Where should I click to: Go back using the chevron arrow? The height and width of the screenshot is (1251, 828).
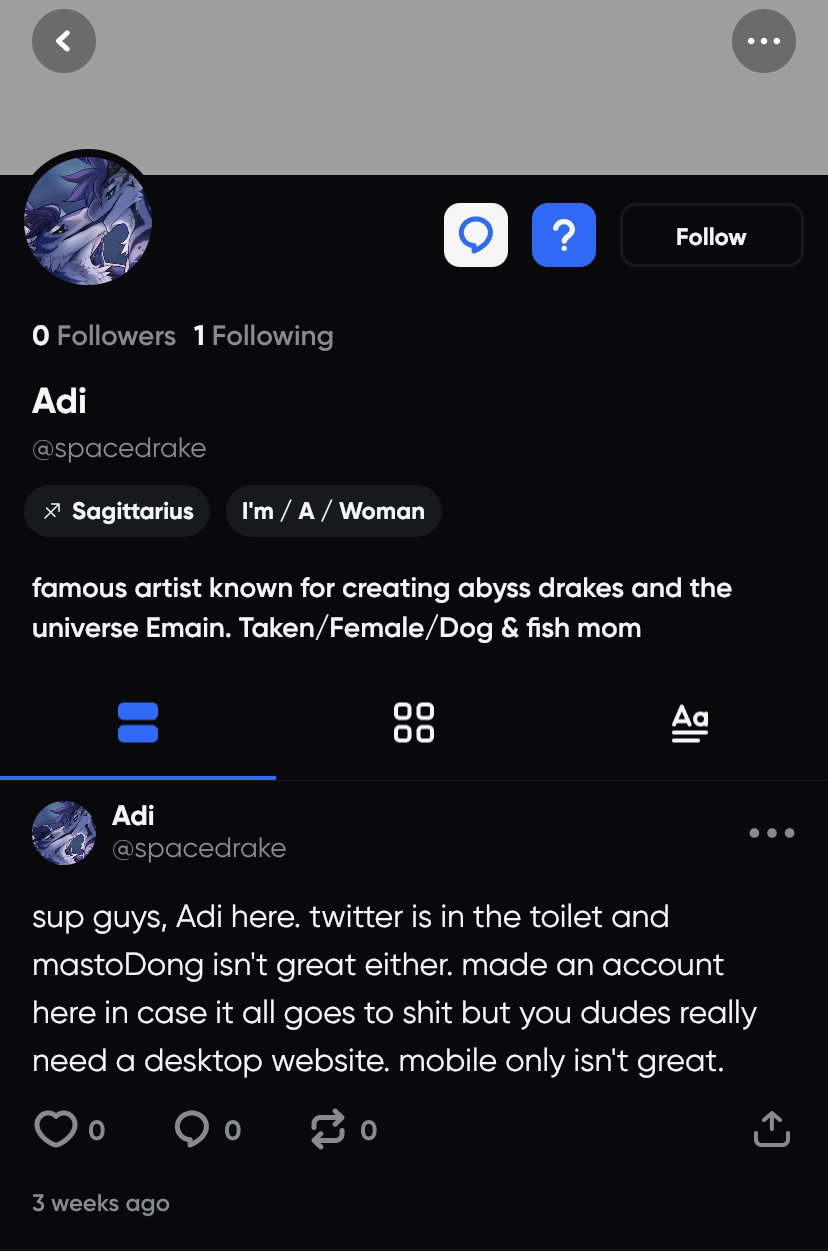tap(64, 41)
